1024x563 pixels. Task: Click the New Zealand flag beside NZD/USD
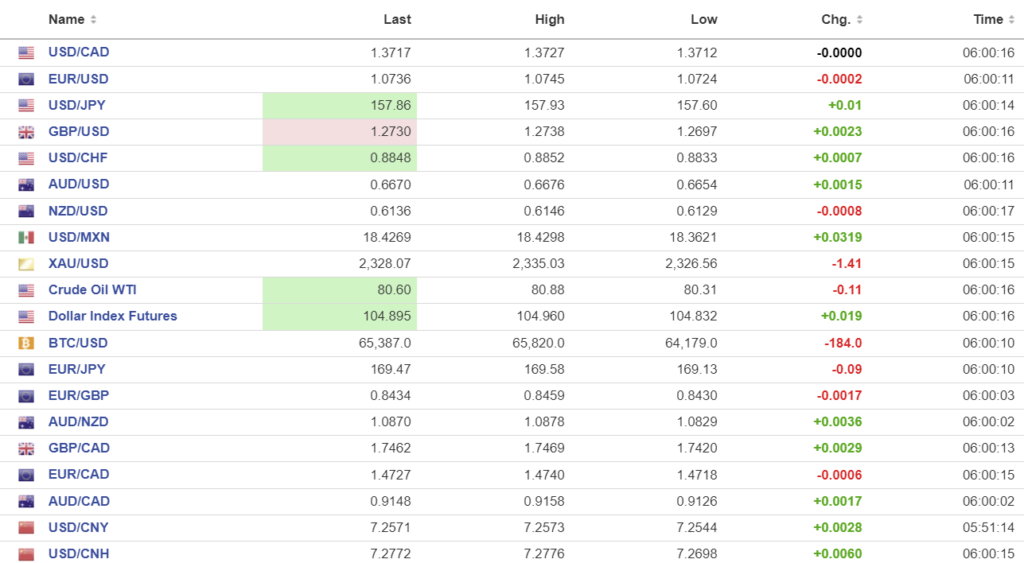pos(26,211)
